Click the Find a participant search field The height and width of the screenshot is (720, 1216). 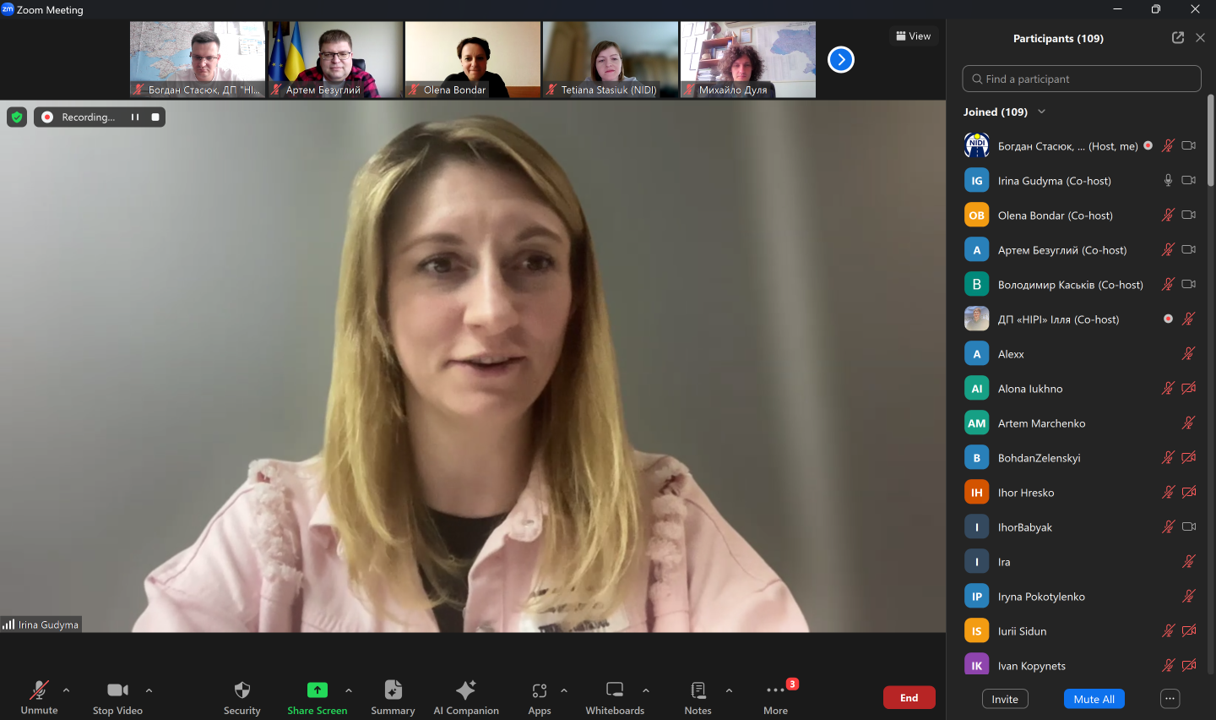[1082, 79]
